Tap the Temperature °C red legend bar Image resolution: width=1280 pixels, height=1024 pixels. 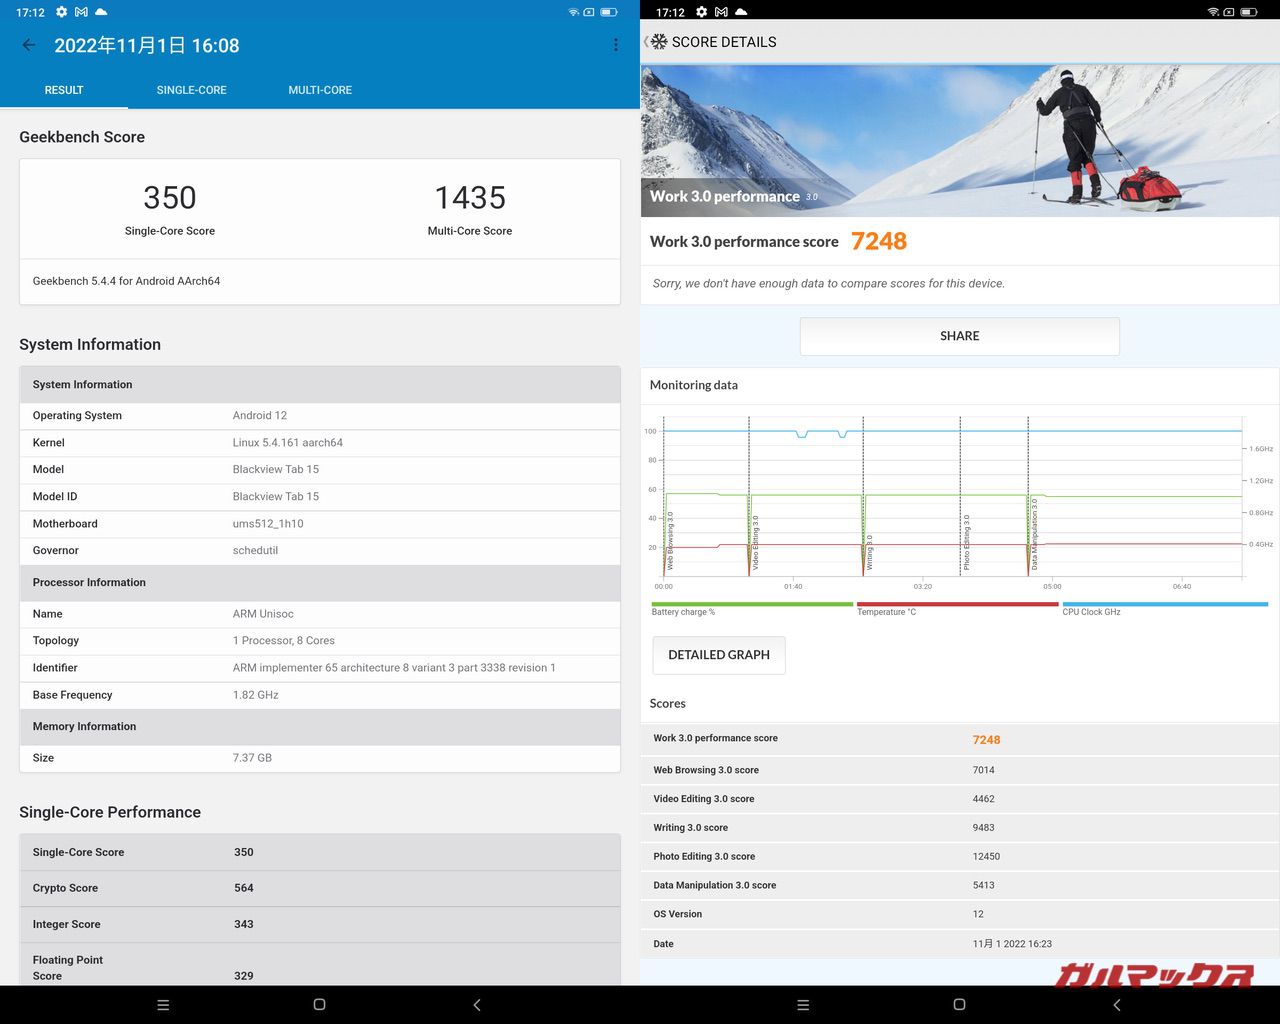point(957,605)
